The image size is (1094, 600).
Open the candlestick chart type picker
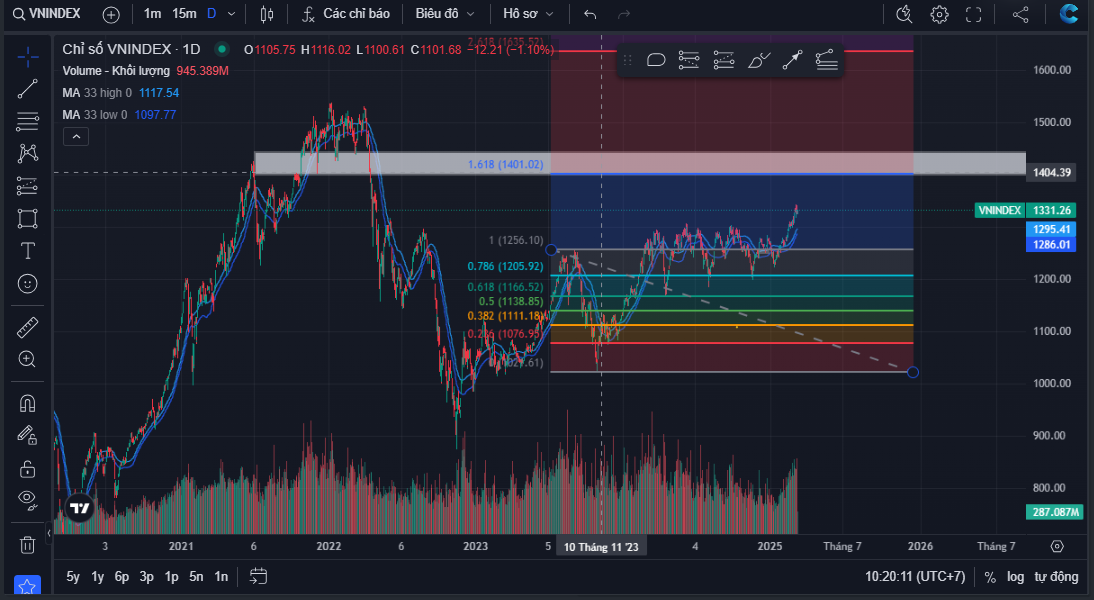pos(267,14)
